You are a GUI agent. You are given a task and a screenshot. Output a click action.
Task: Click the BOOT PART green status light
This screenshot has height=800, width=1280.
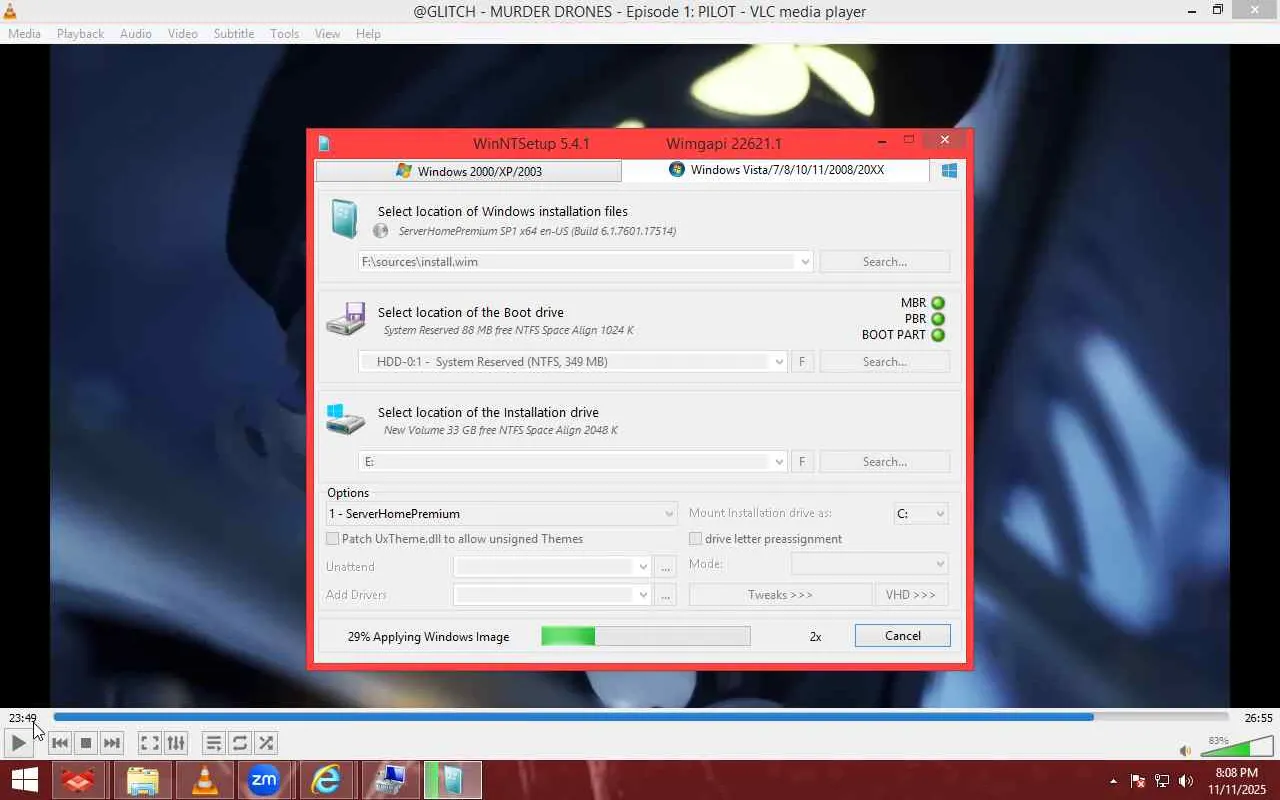[x=938, y=335]
